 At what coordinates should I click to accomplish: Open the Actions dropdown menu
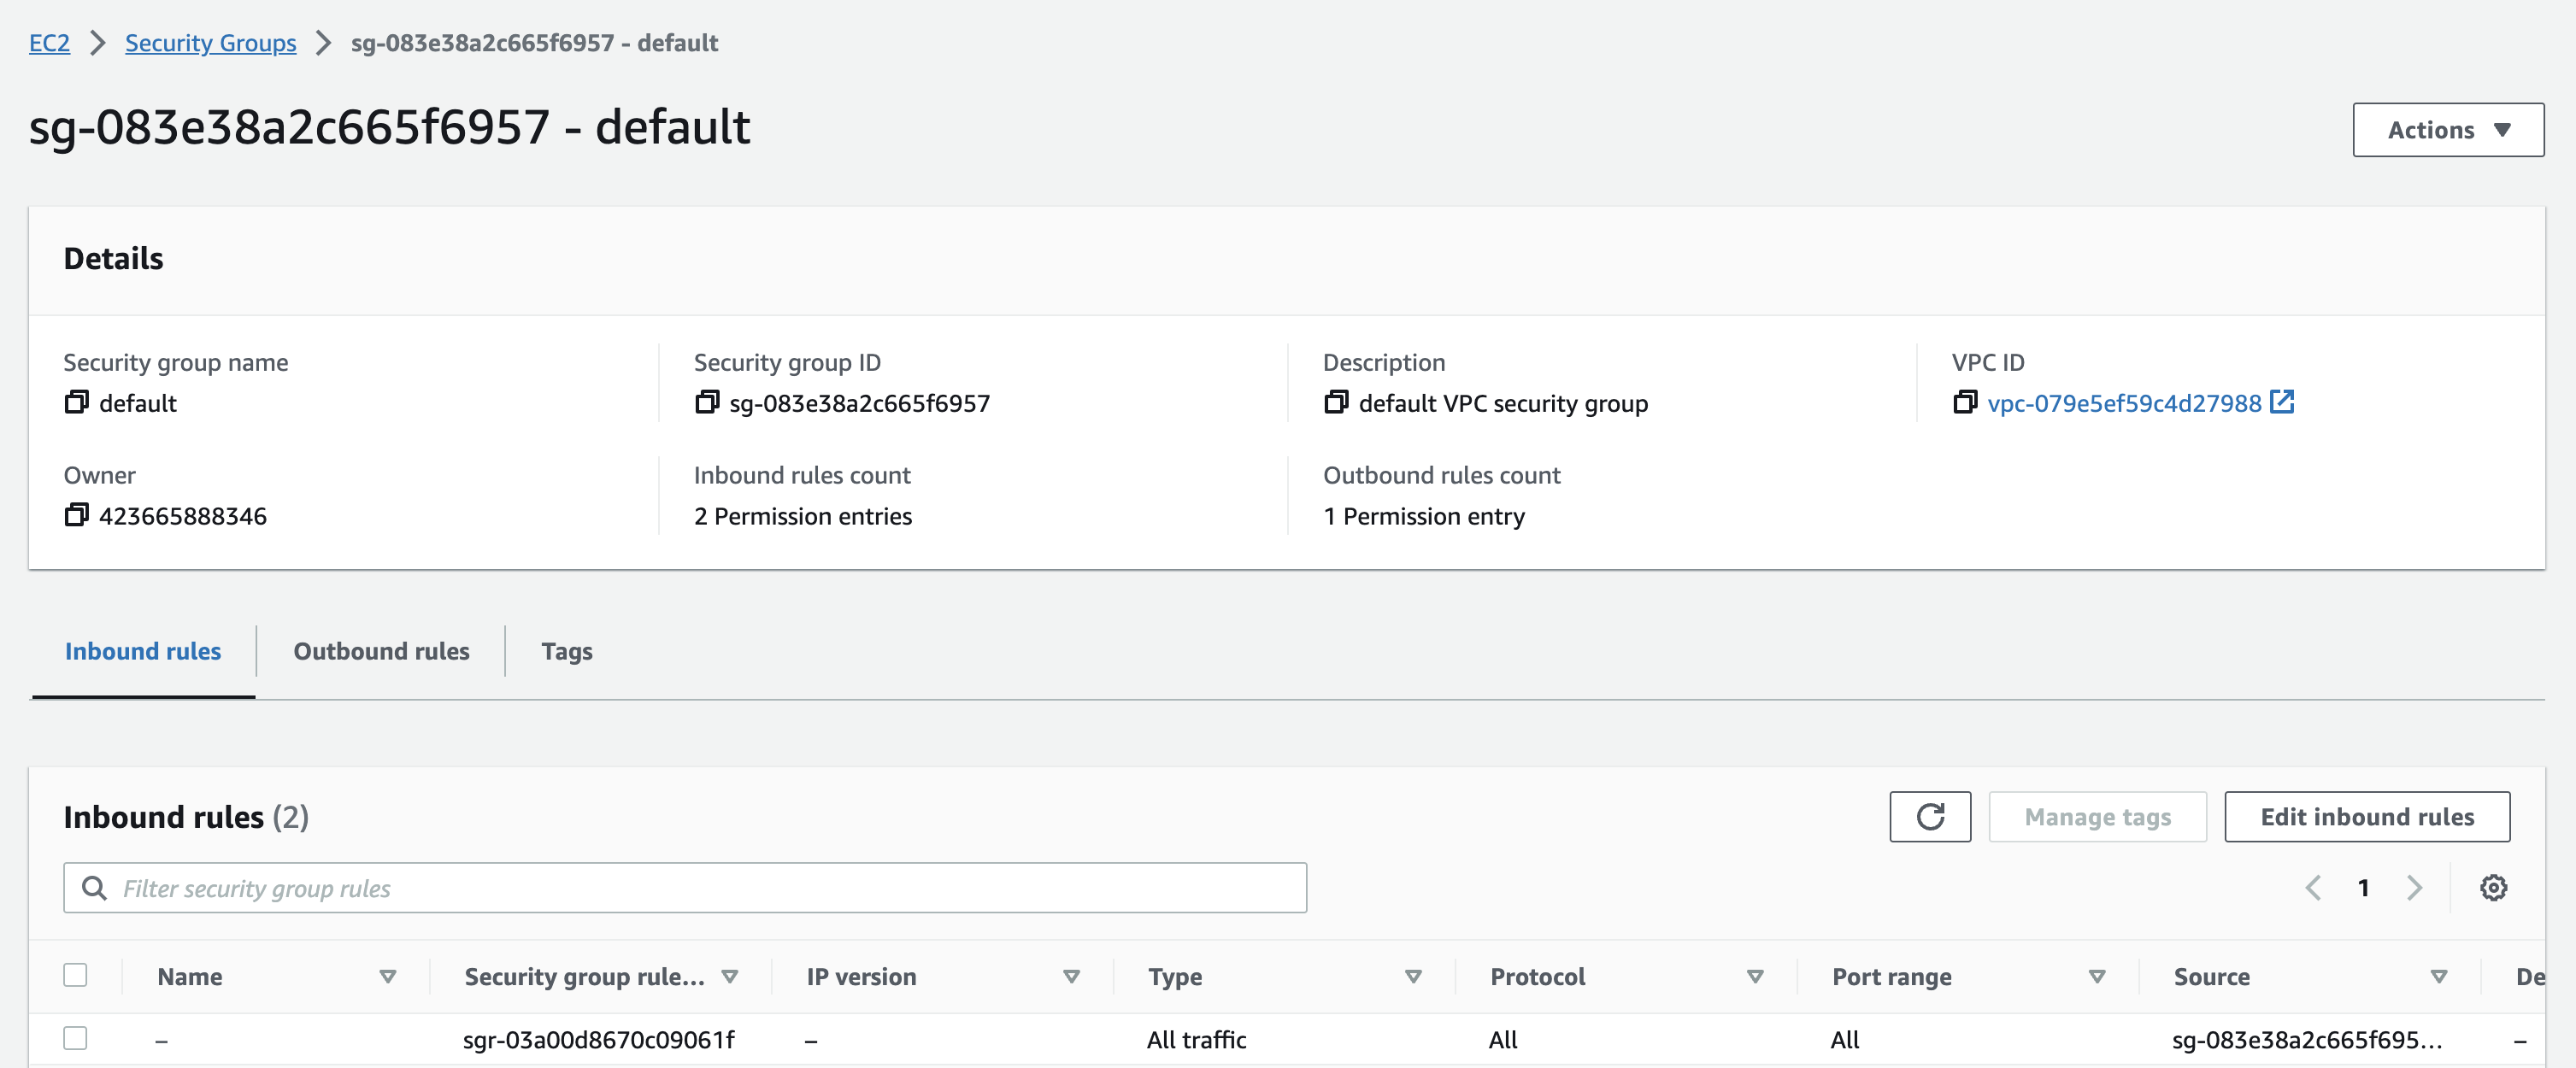click(x=2447, y=130)
